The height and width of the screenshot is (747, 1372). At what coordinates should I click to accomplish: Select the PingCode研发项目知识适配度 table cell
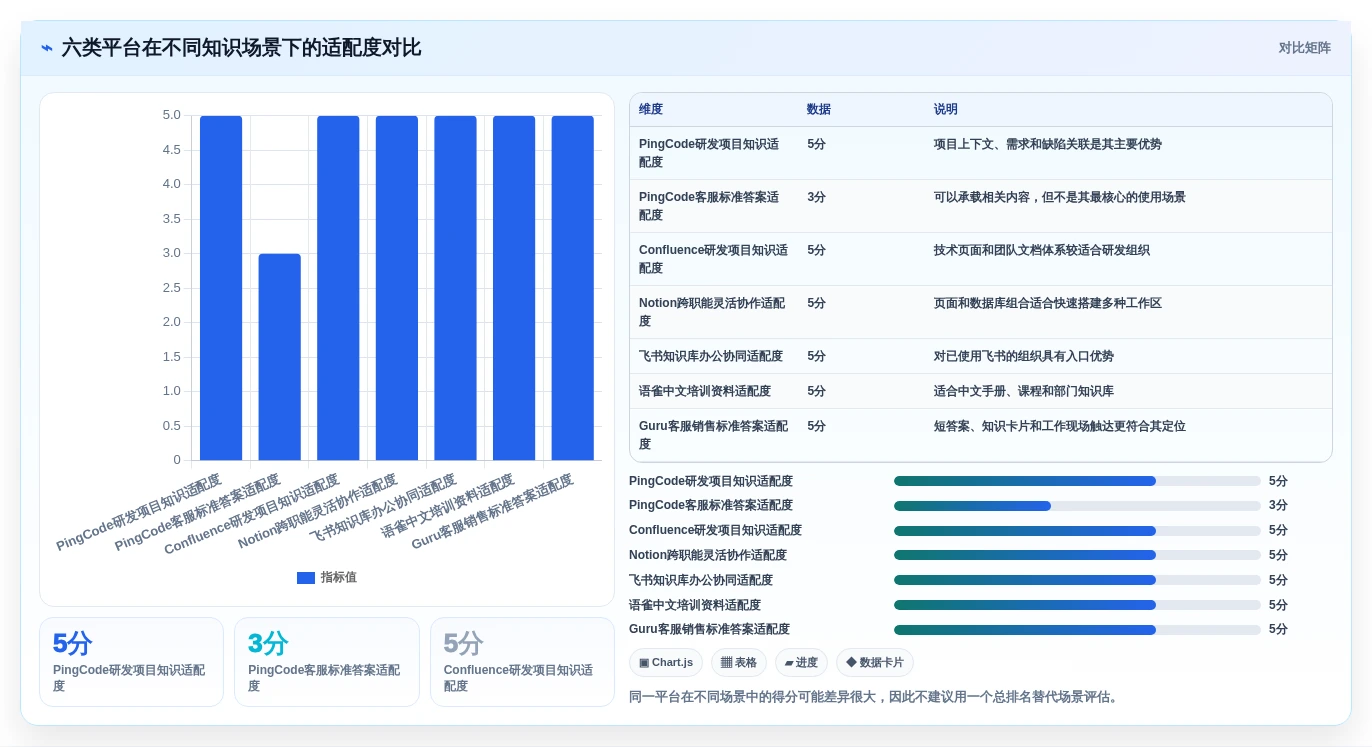point(713,153)
